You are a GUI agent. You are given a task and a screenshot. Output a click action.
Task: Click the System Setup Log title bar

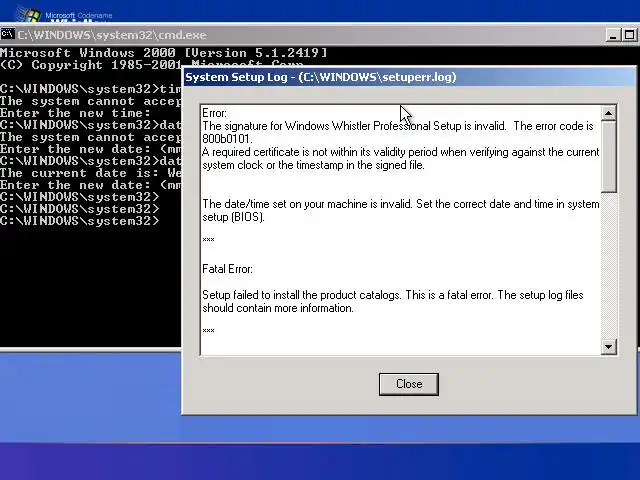click(409, 77)
